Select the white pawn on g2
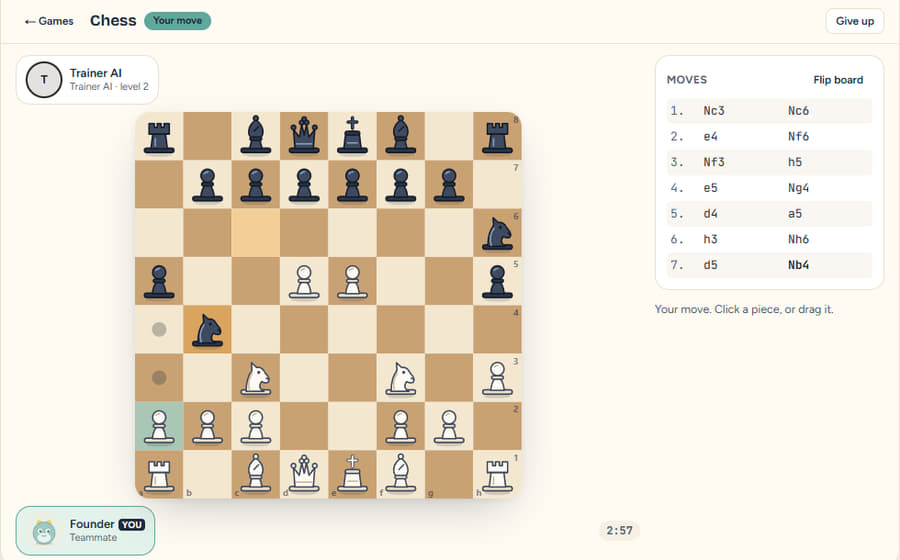The height and width of the screenshot is (560, 900). tap(449, 426)
